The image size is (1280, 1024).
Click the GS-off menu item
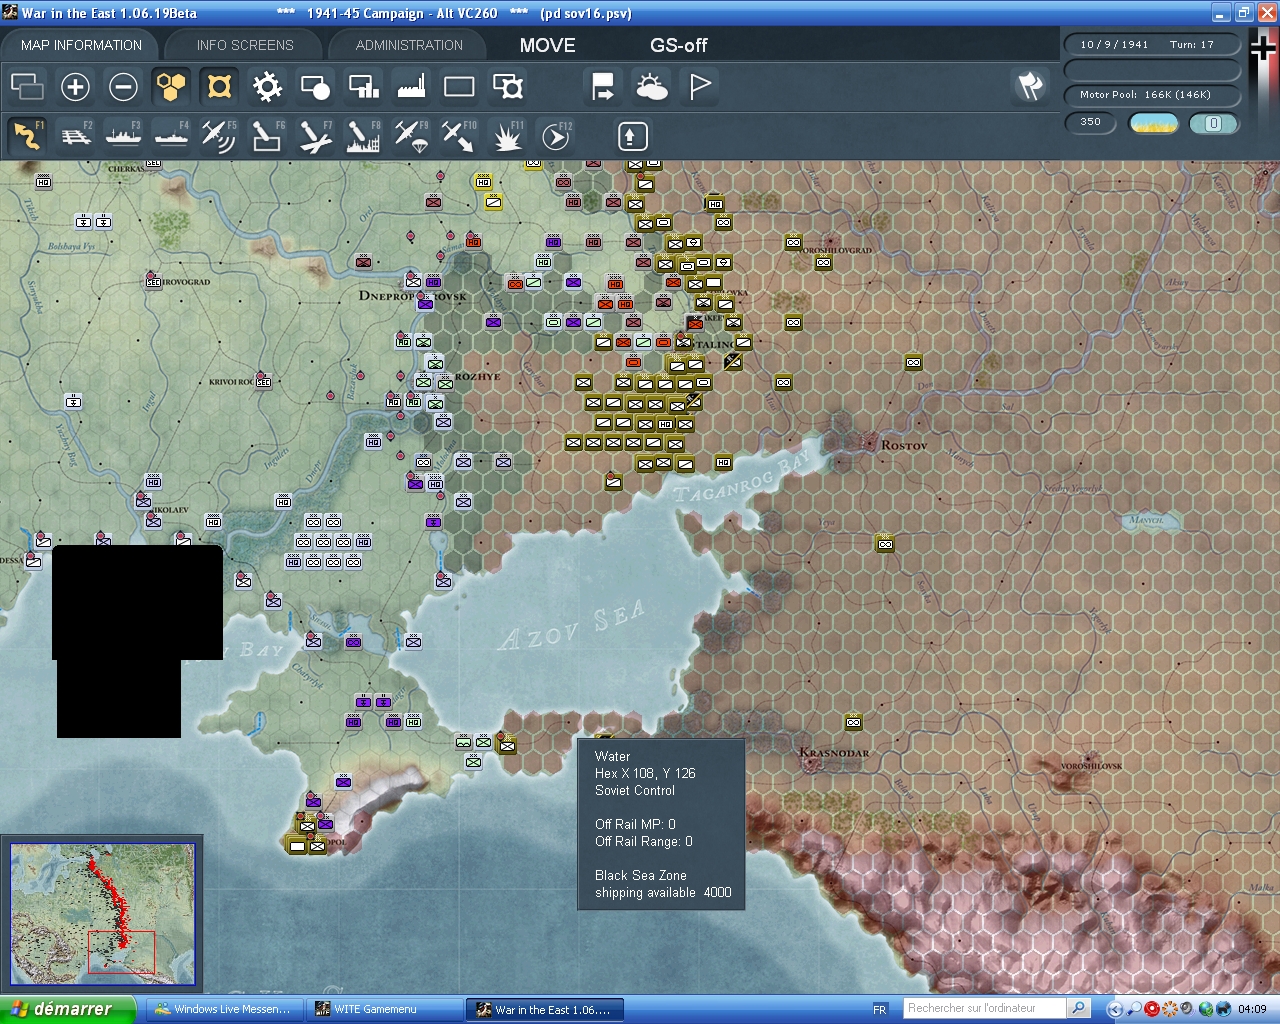[678, 45]
